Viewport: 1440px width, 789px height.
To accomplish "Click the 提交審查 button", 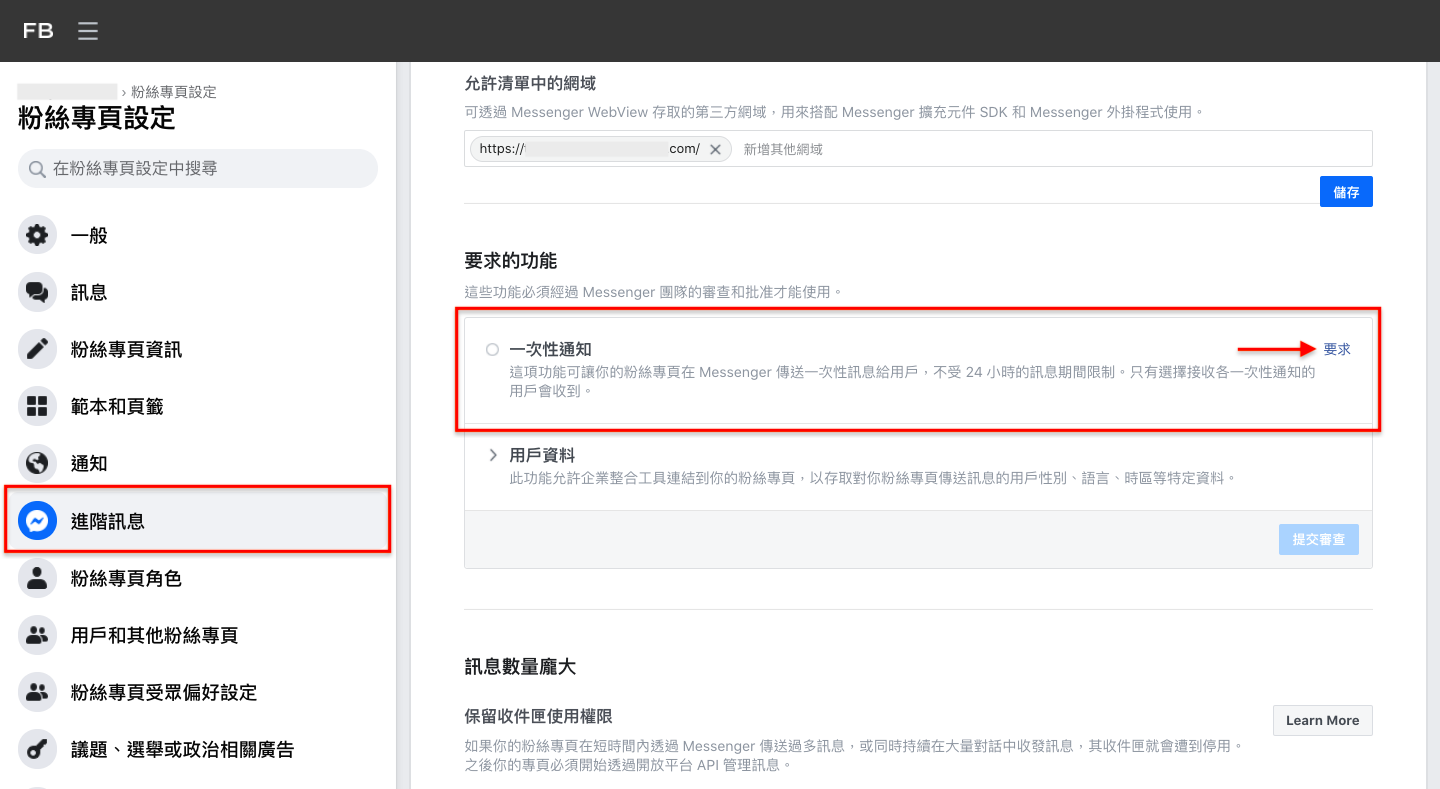I will pyautogui.click(x=1318, y=540).
